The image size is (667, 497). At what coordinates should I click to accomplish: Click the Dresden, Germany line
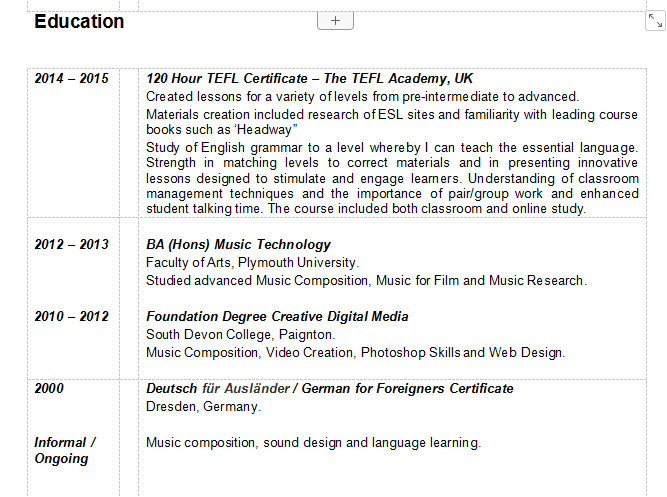[x=203, y=406]
